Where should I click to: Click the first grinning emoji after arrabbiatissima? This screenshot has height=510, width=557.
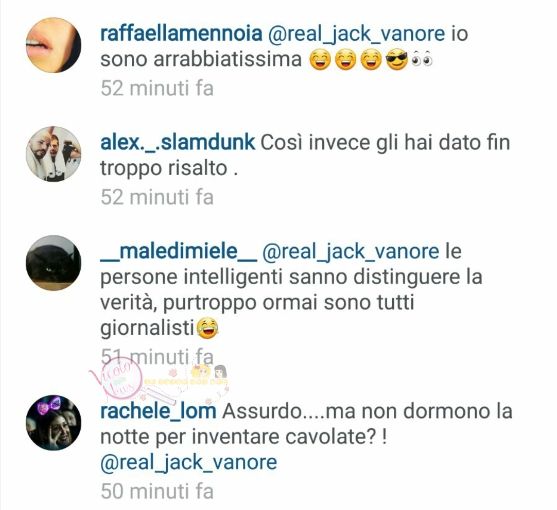320,60
